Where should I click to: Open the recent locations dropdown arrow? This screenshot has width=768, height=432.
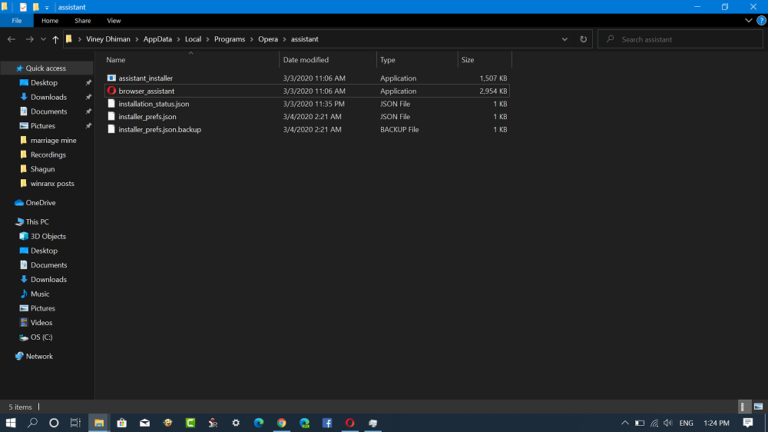point(42,39)
